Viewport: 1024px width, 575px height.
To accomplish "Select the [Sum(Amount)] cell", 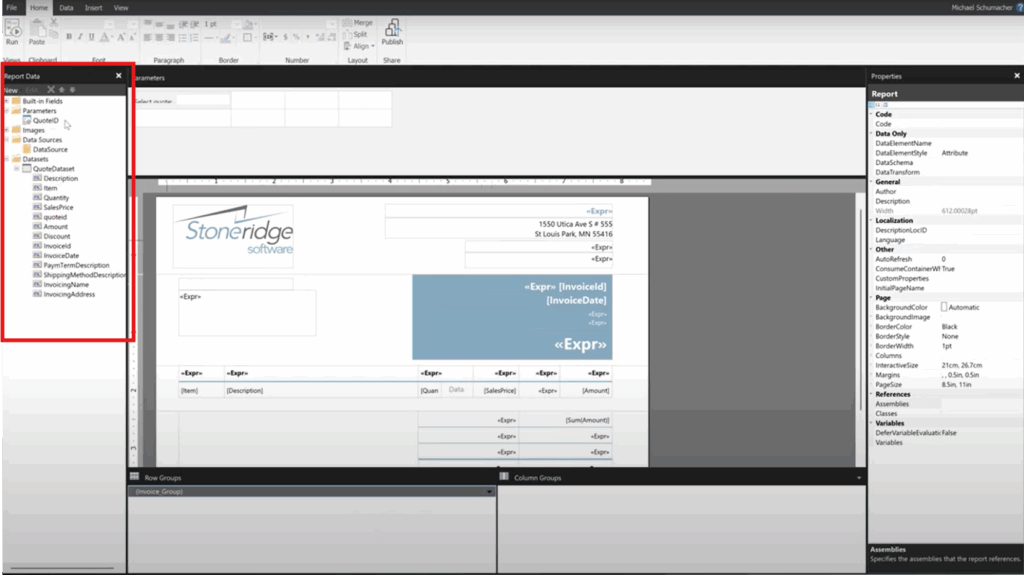I will pyautogui.click(x=566, y=420).
